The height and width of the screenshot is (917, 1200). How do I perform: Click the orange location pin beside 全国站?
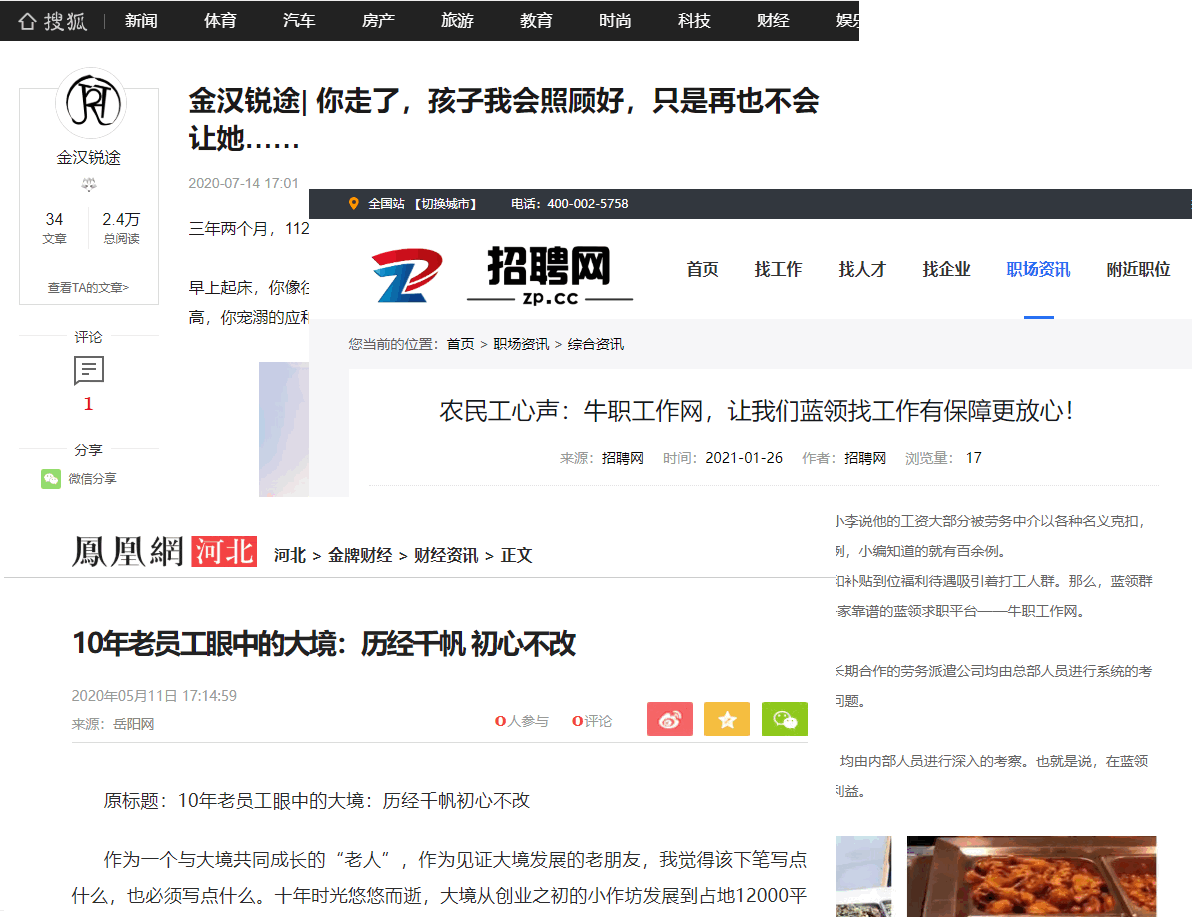[353, 204]
